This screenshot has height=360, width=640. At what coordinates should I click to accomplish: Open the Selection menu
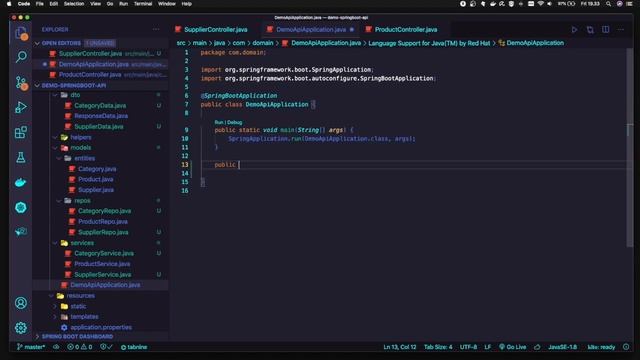pyautogui.click(x=74, y=4)
